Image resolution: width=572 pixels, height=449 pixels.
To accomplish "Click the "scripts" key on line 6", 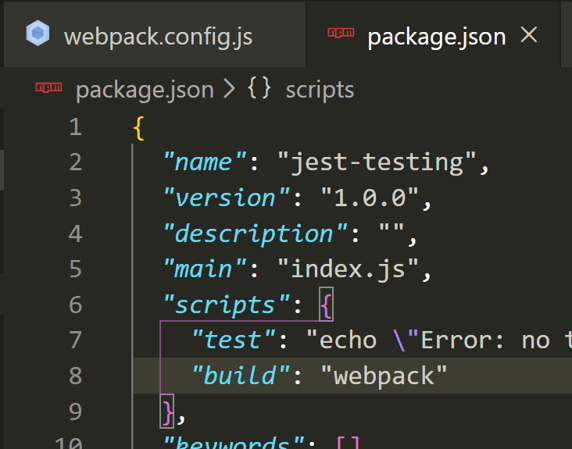I will tap(226, 305).
